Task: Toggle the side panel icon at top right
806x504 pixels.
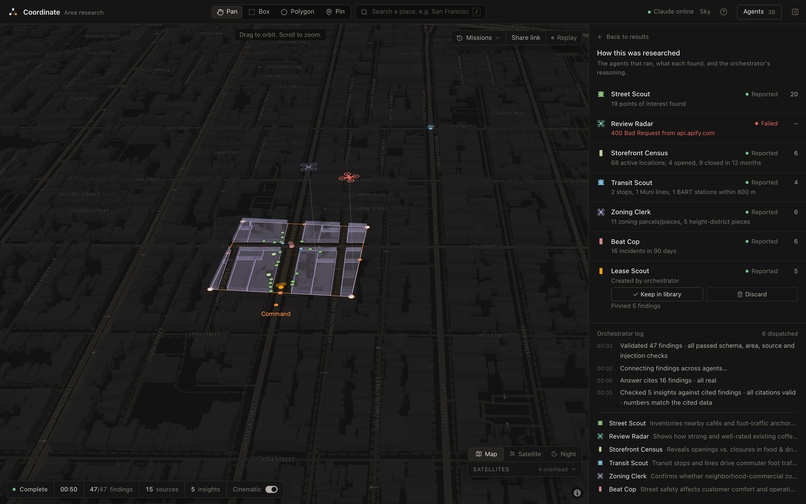Action: [x=795, y=12]
